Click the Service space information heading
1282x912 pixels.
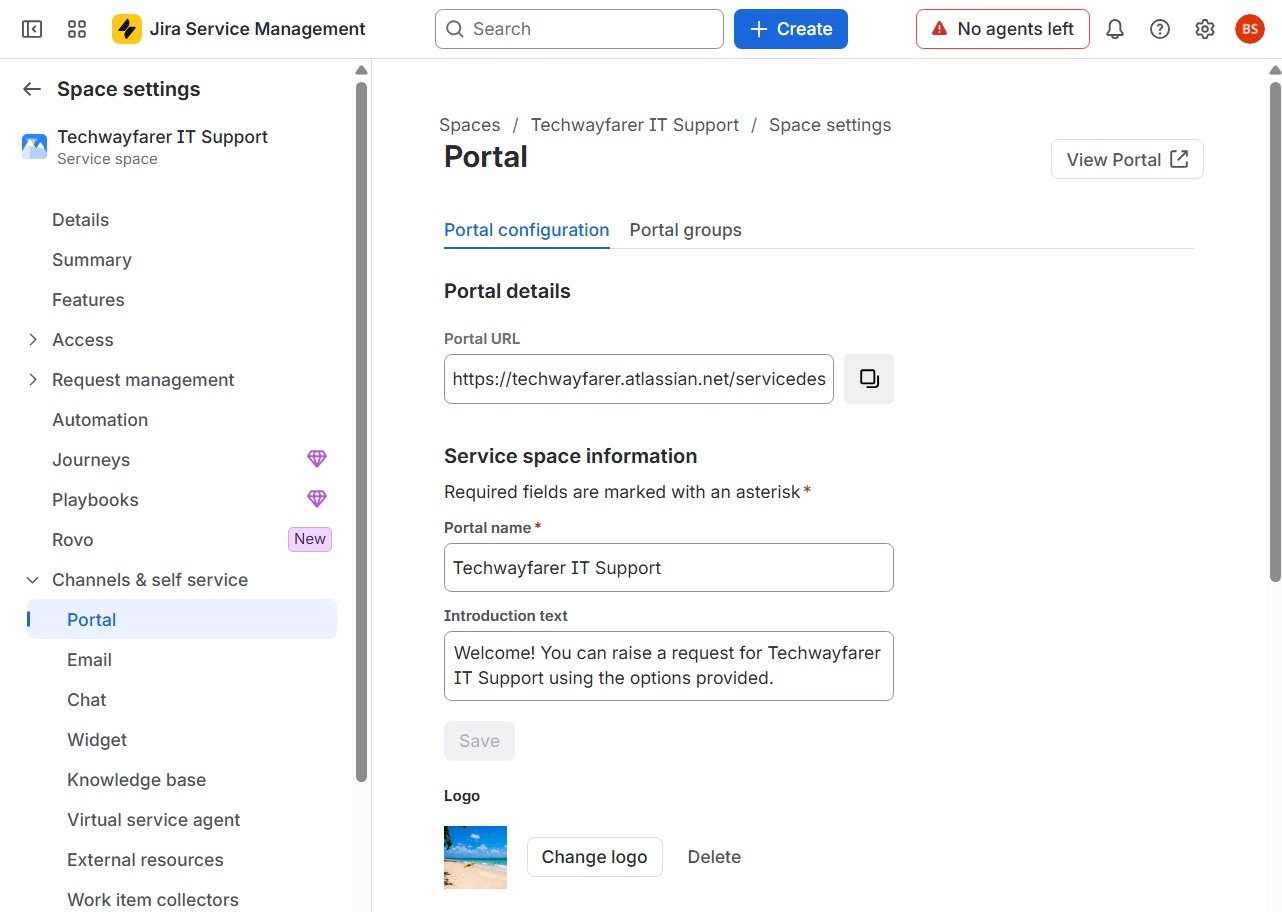click(571, 456)
